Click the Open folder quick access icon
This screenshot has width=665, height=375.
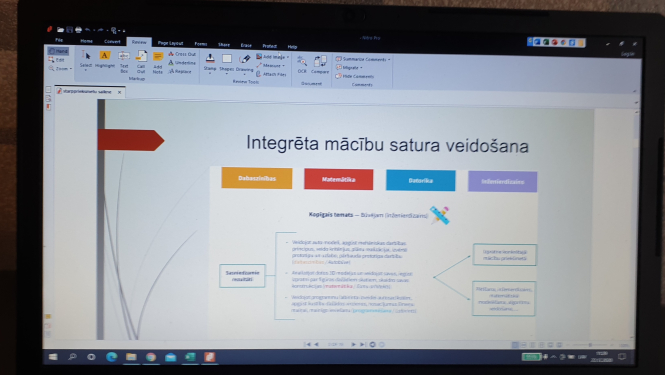click(60, 29)
